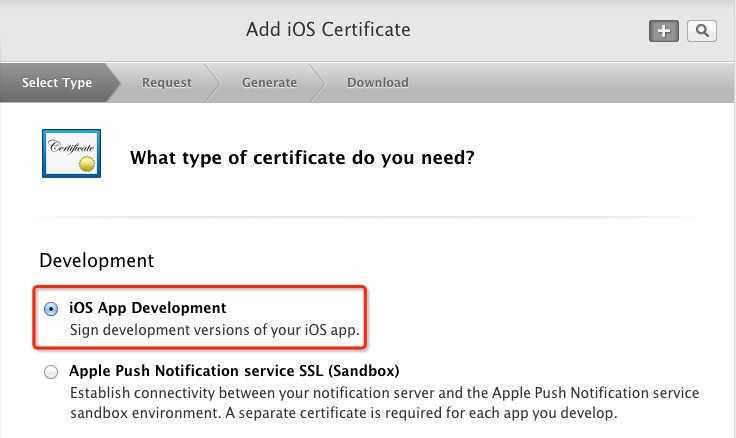
Task: Select the iOS App Development radio button
Action: pos(51,309)
